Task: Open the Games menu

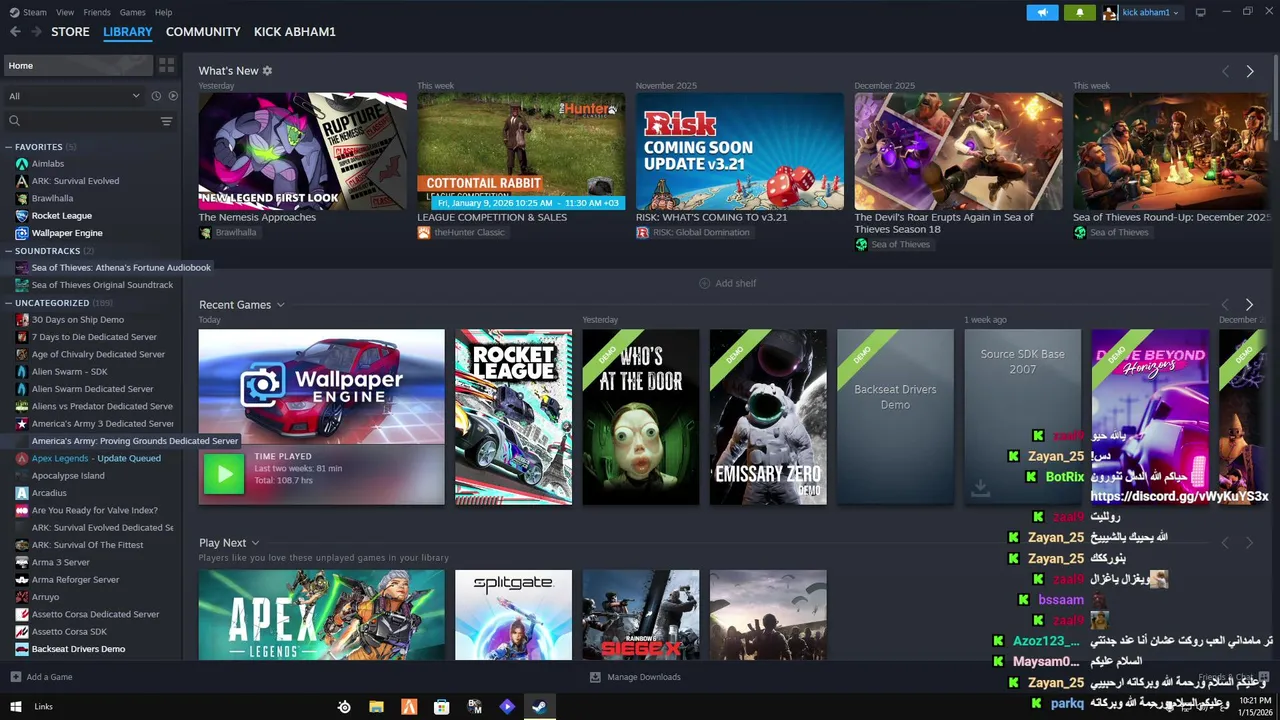Action: 132,12
